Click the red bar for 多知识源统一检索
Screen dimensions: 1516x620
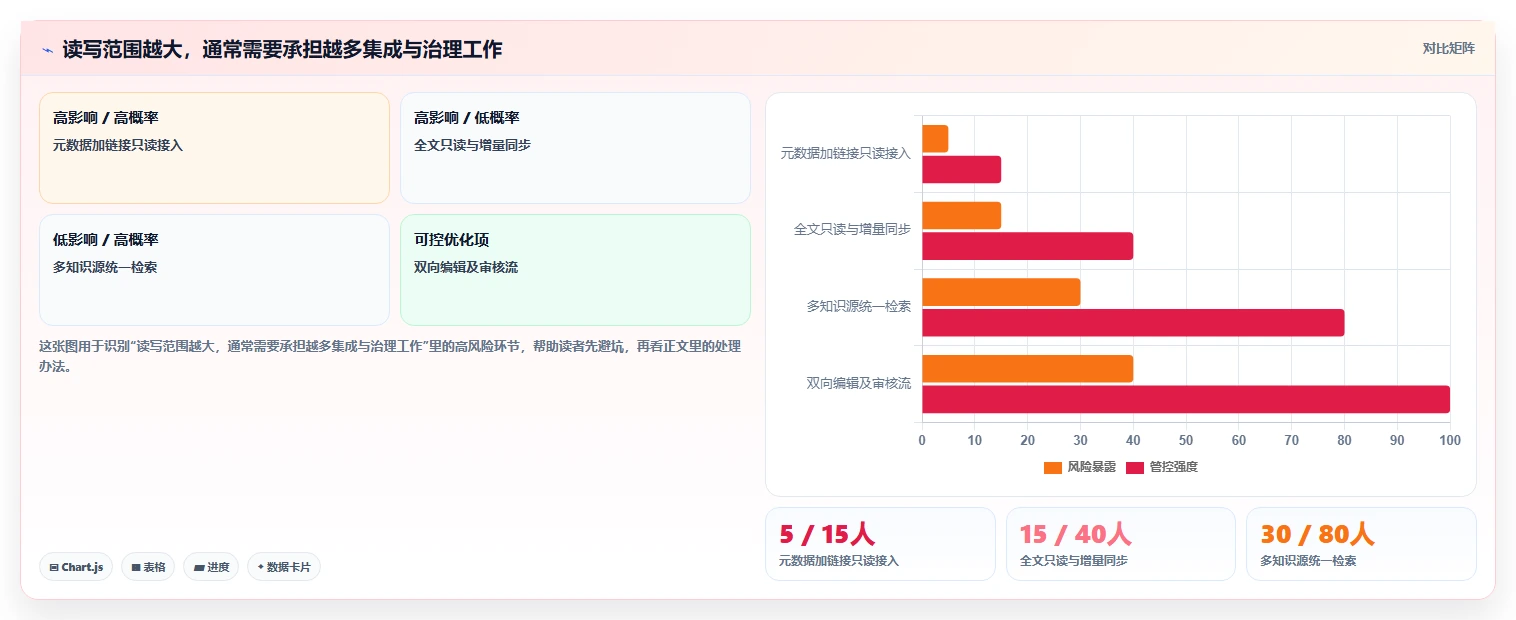tap(1133, 323)
